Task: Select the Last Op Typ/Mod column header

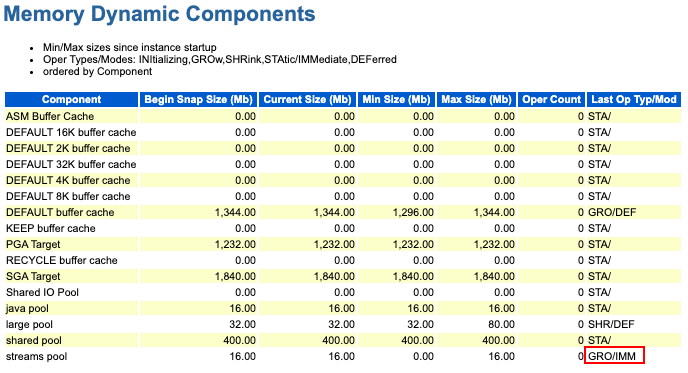Action: 634,100
